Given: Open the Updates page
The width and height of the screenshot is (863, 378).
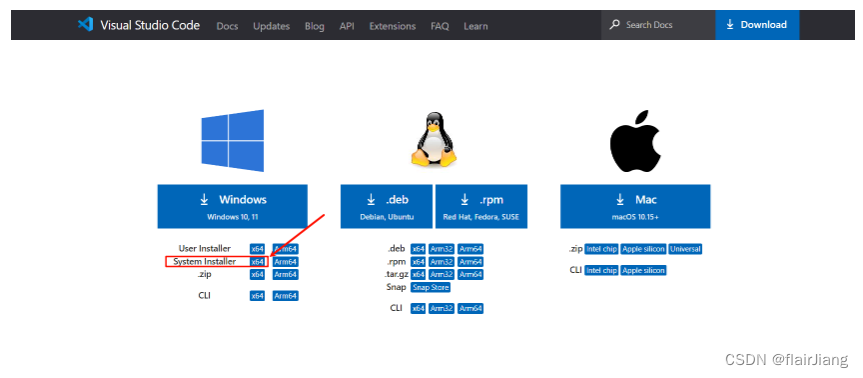Looking at the screenshot, I should 271,26.
